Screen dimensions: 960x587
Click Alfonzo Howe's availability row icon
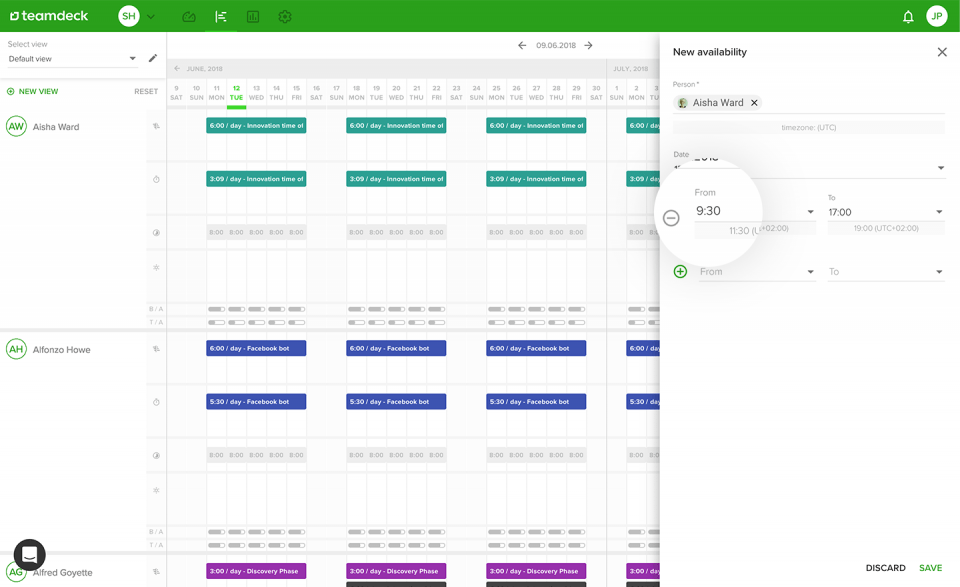pos(156,455)
